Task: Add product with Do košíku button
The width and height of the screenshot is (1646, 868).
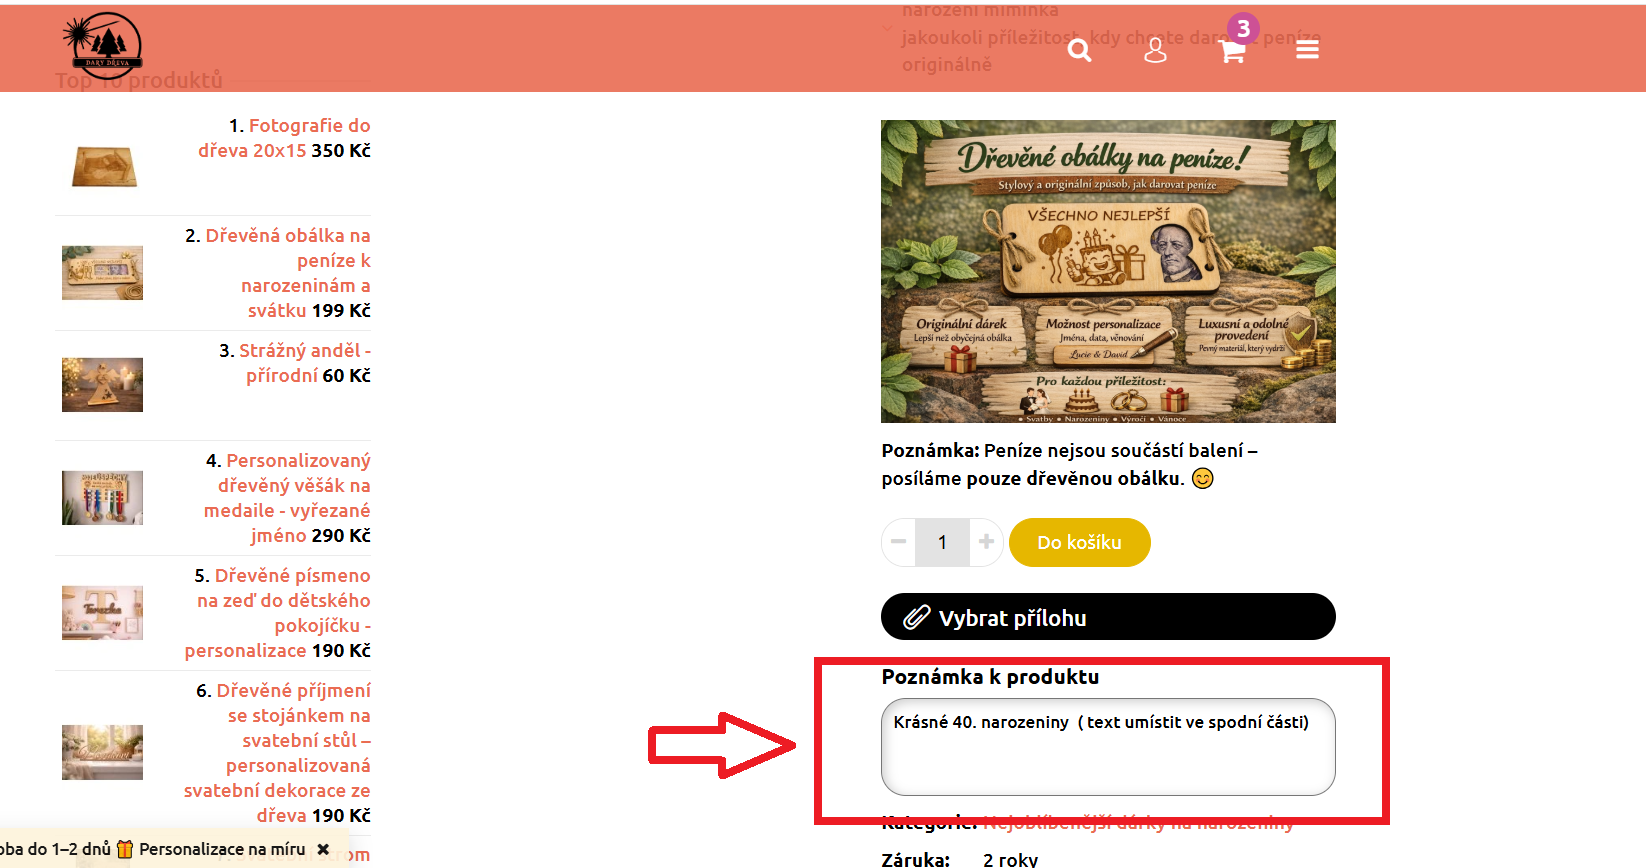Action: click(1080, 542)
